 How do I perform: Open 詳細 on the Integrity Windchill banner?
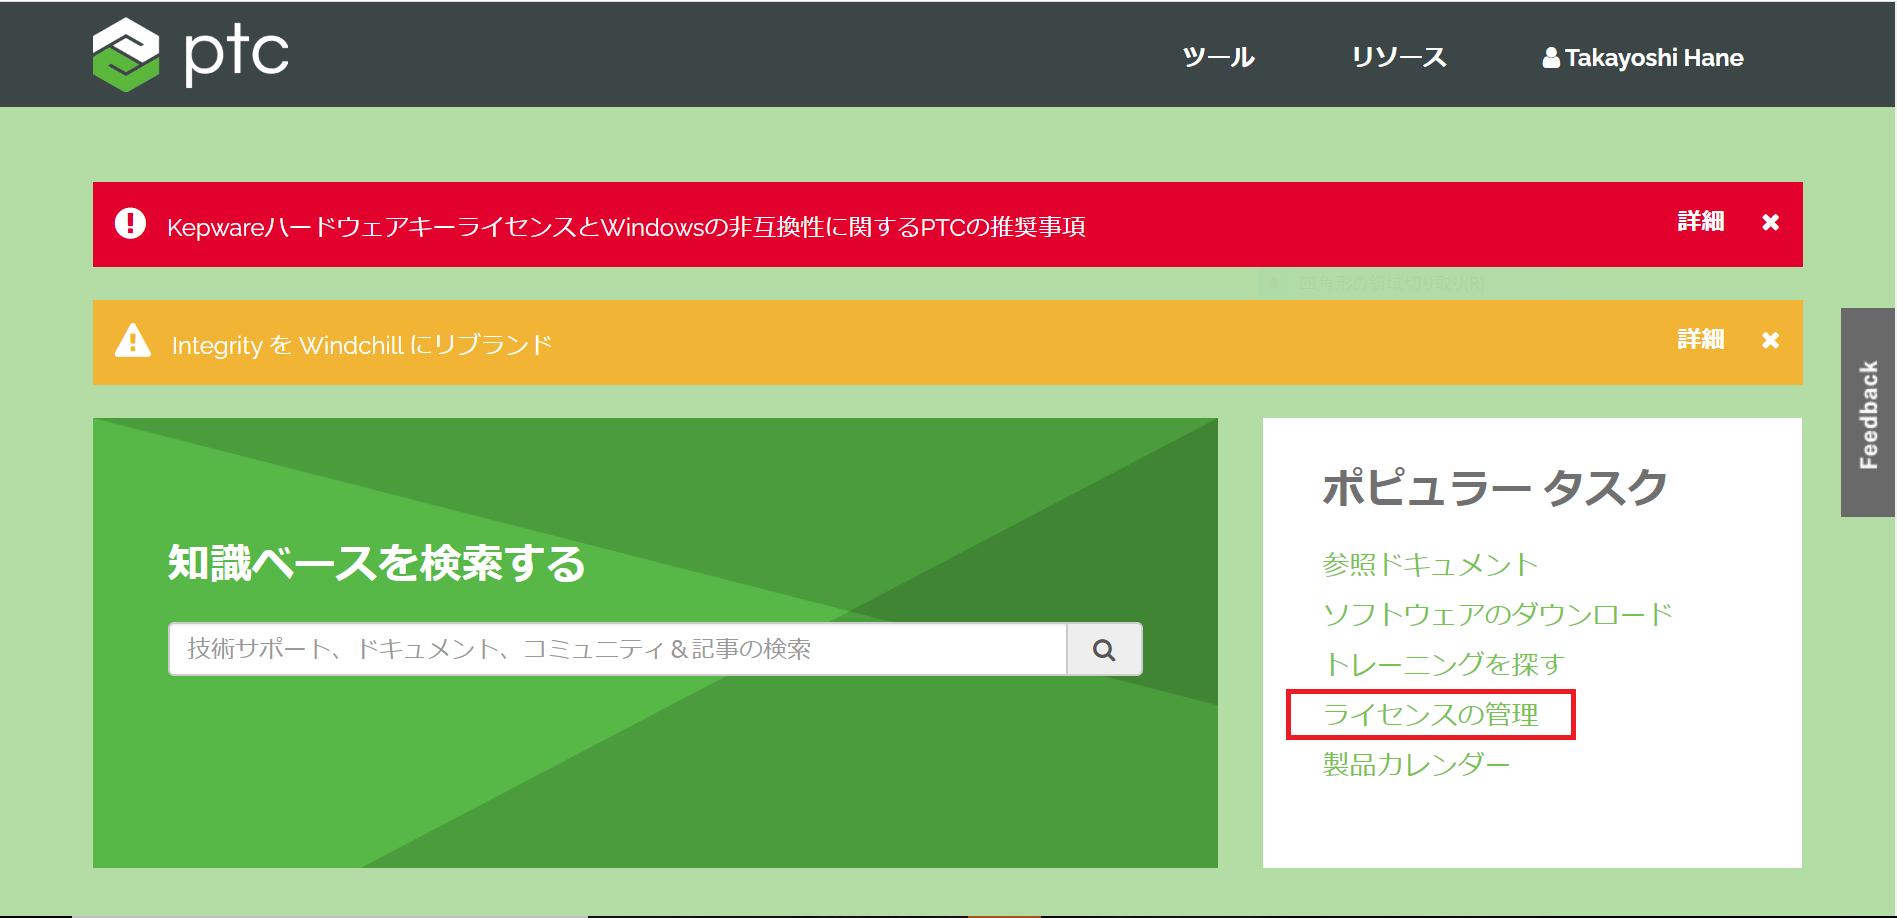coord(1701,340)
